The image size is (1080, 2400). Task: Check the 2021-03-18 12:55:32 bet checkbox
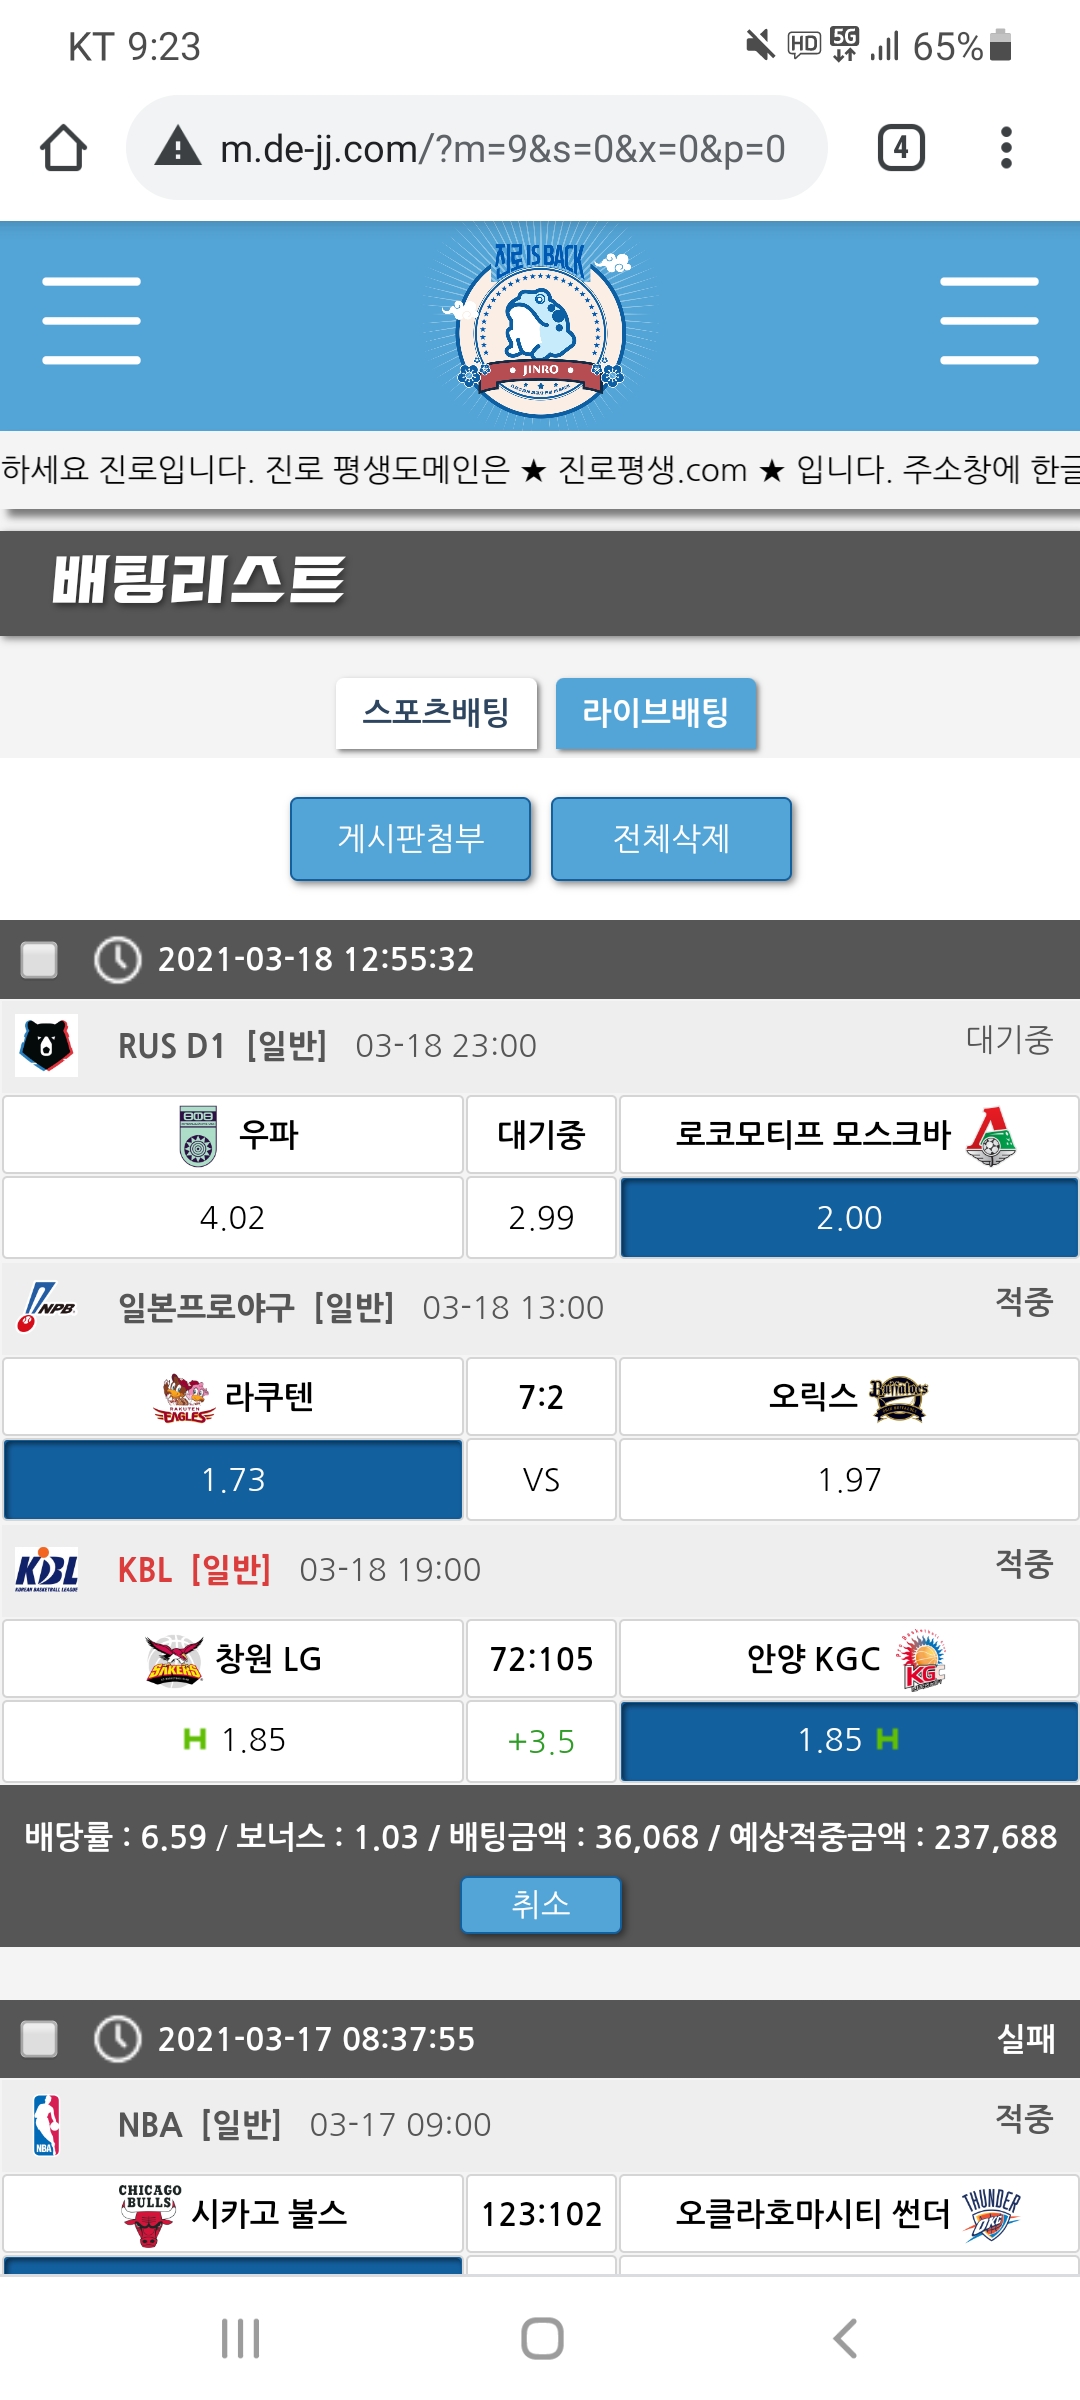40,959
